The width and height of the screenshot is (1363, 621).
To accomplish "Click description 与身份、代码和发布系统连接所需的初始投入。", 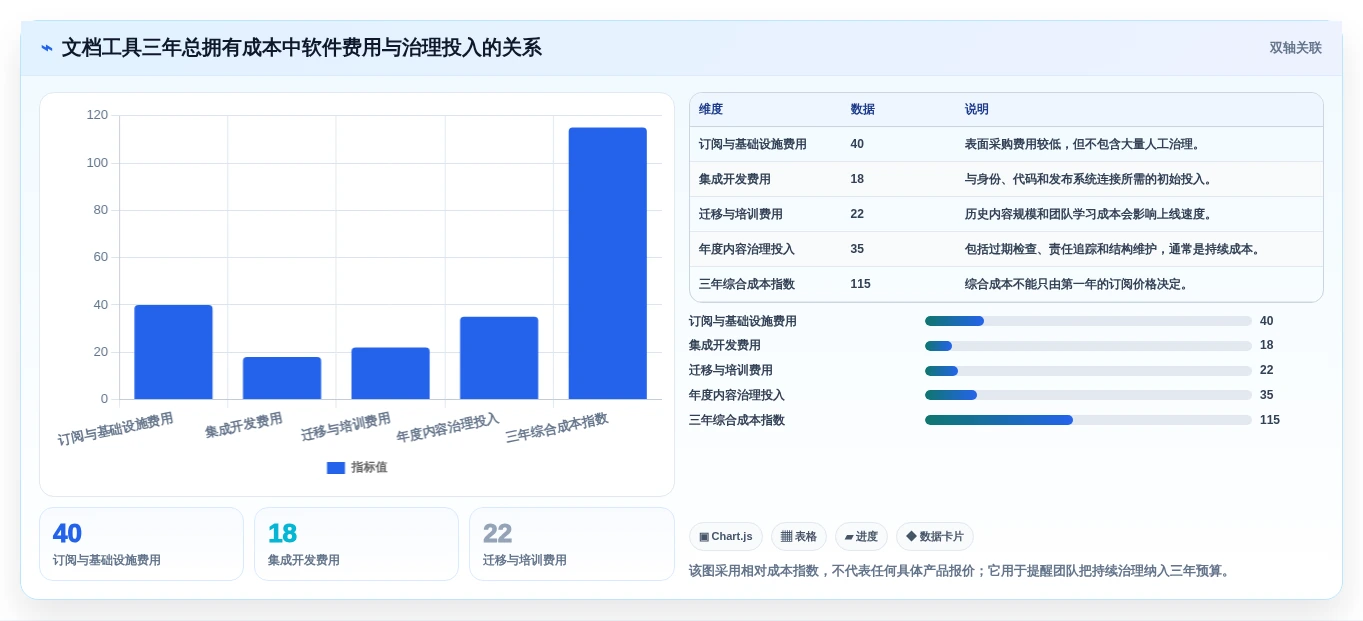I will coord(1090,179).
